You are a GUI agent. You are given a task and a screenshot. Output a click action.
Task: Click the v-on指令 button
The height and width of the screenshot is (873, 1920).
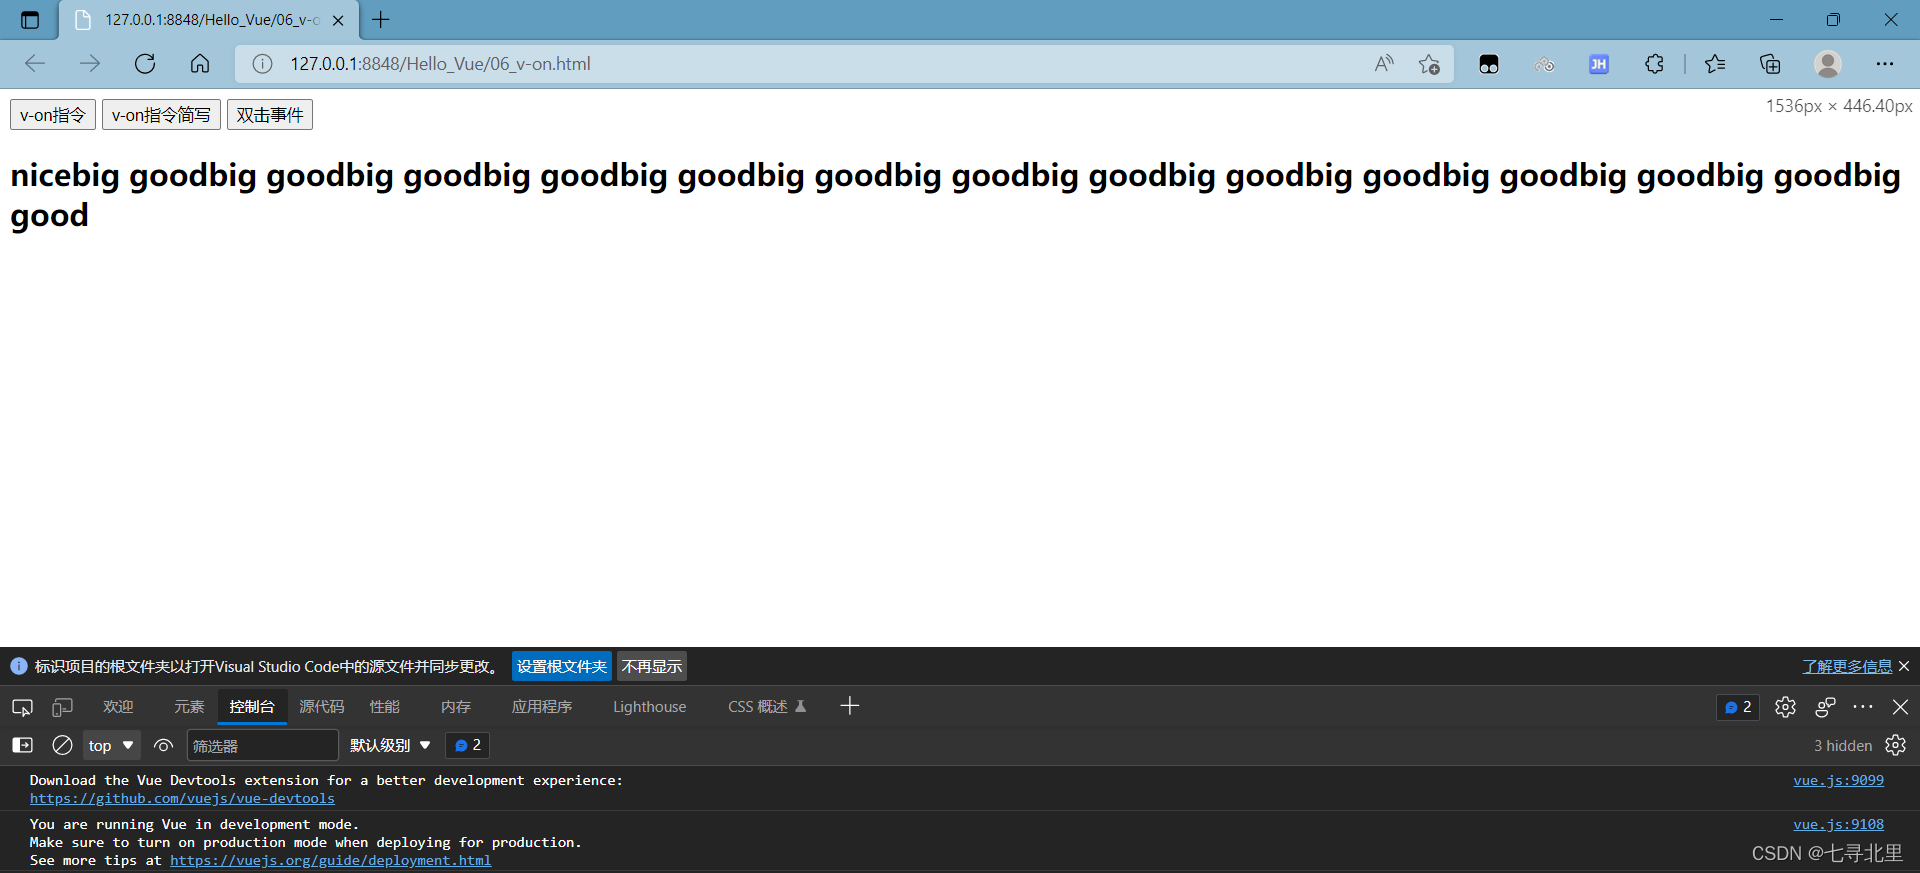[53, 115]
